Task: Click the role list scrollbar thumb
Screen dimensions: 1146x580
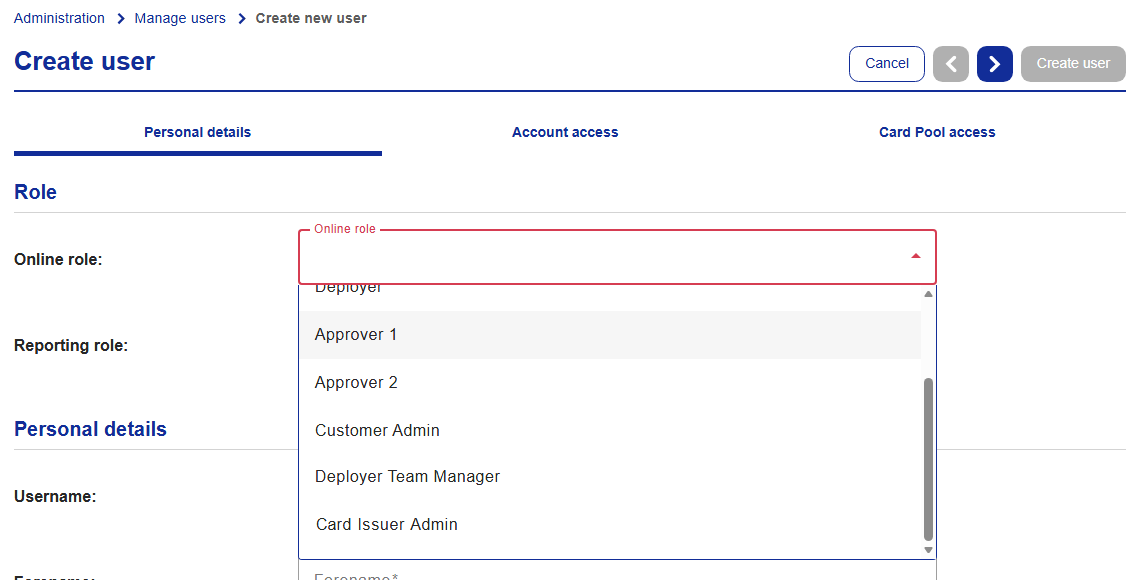Action: (928, 459)
